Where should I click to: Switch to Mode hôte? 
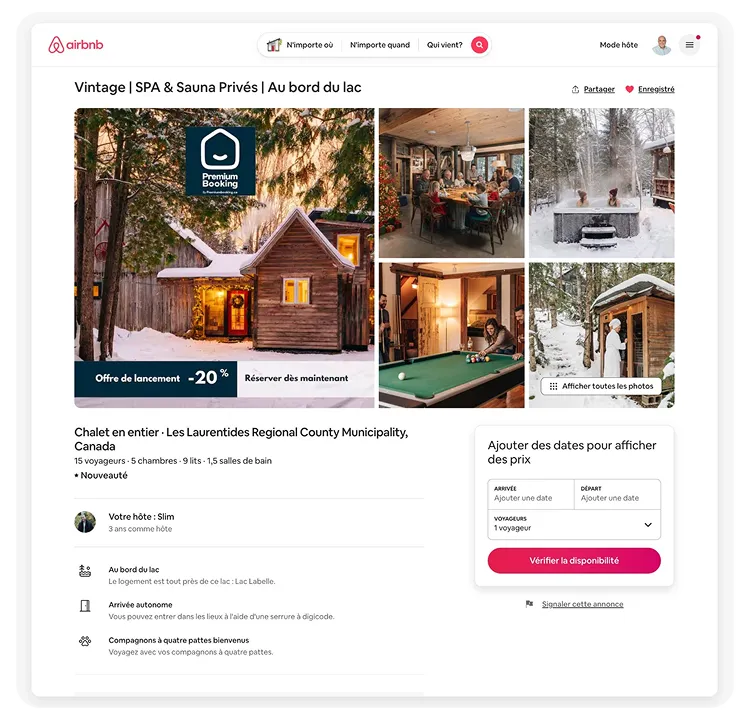618,45
